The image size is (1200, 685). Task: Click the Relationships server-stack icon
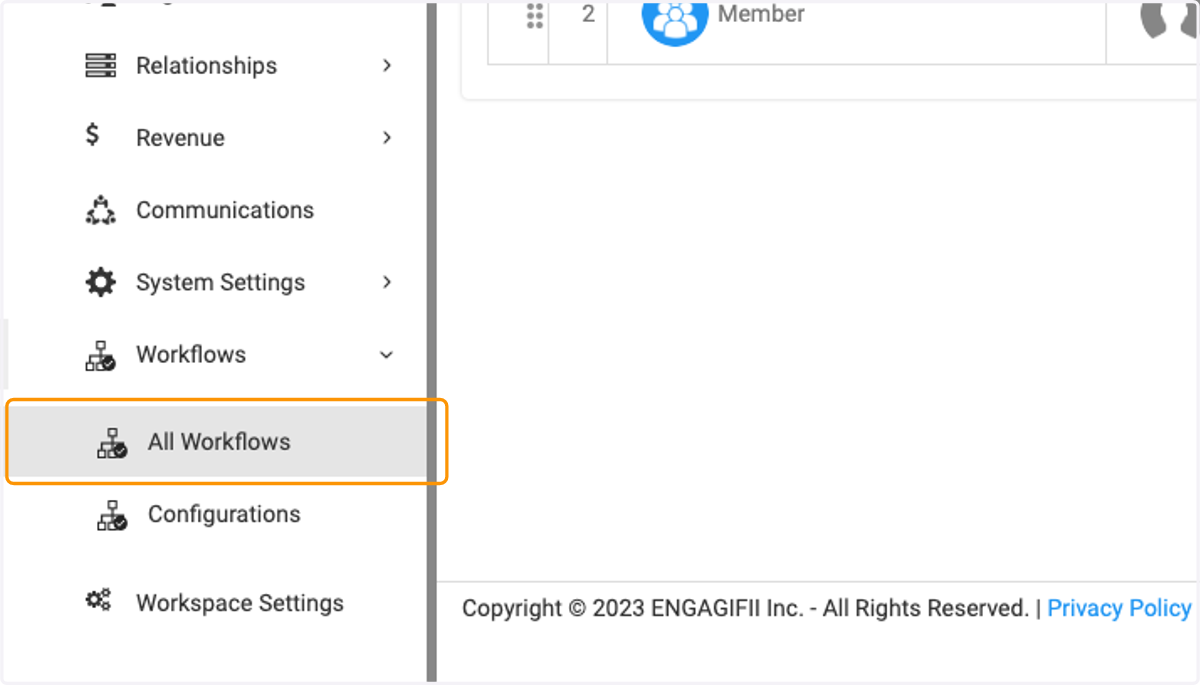tap(100, 66)
